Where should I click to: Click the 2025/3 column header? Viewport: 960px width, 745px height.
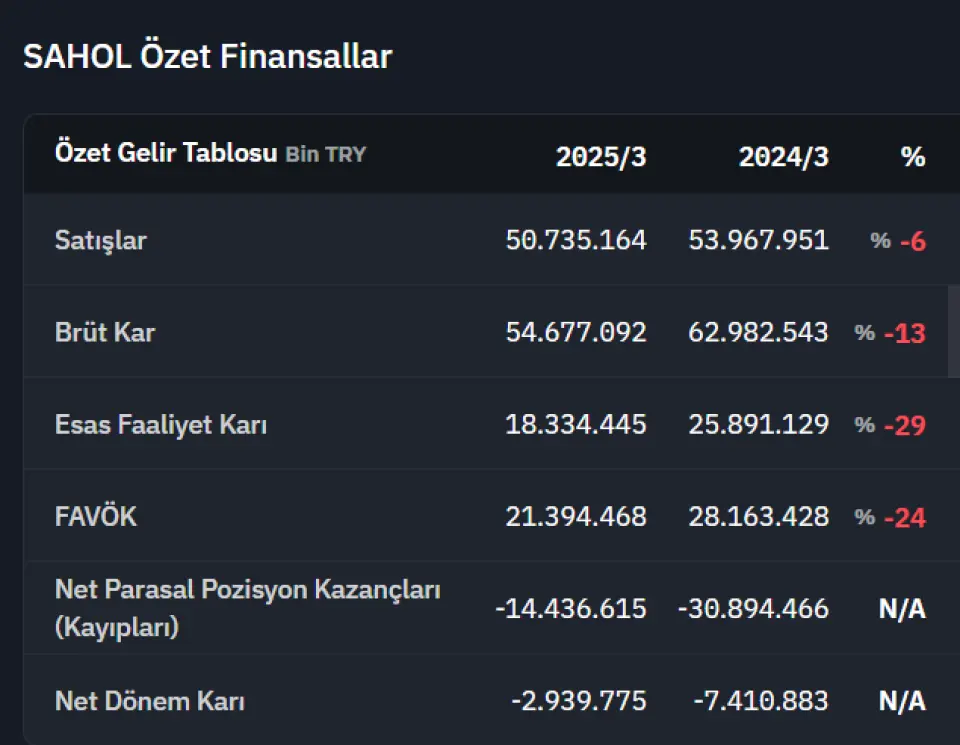(x=601, y=157)
